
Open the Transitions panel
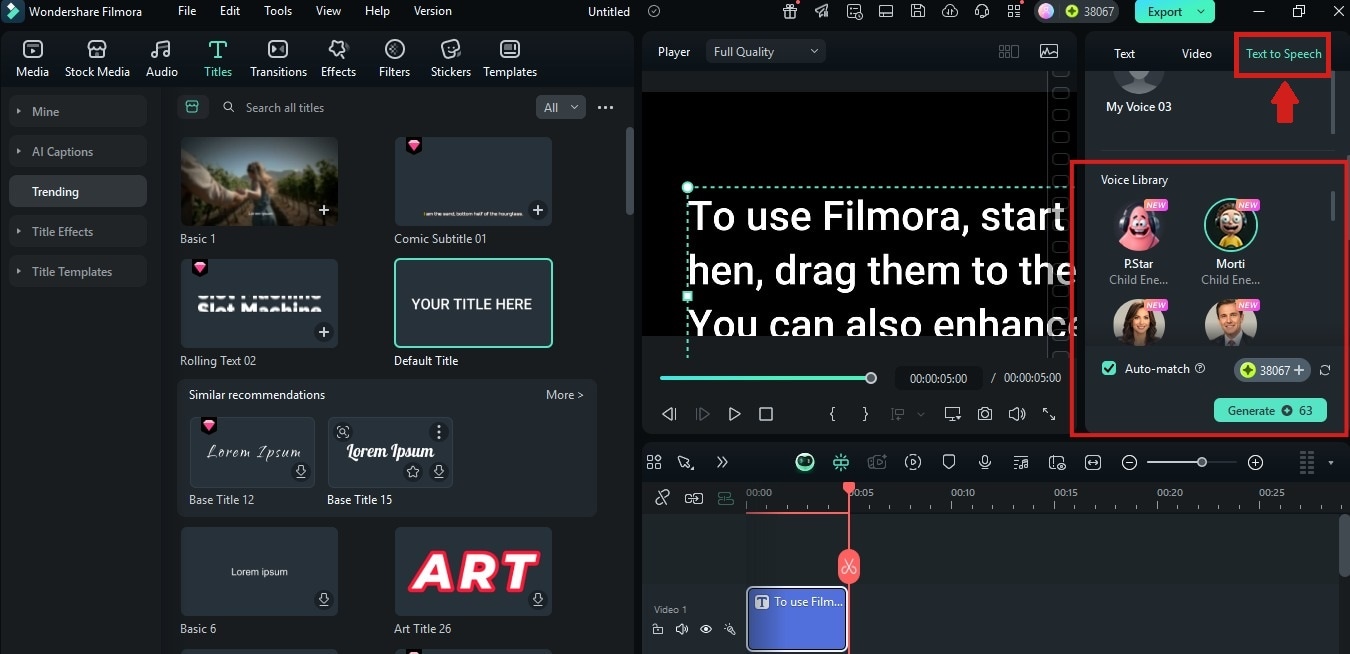click(278, 59)
